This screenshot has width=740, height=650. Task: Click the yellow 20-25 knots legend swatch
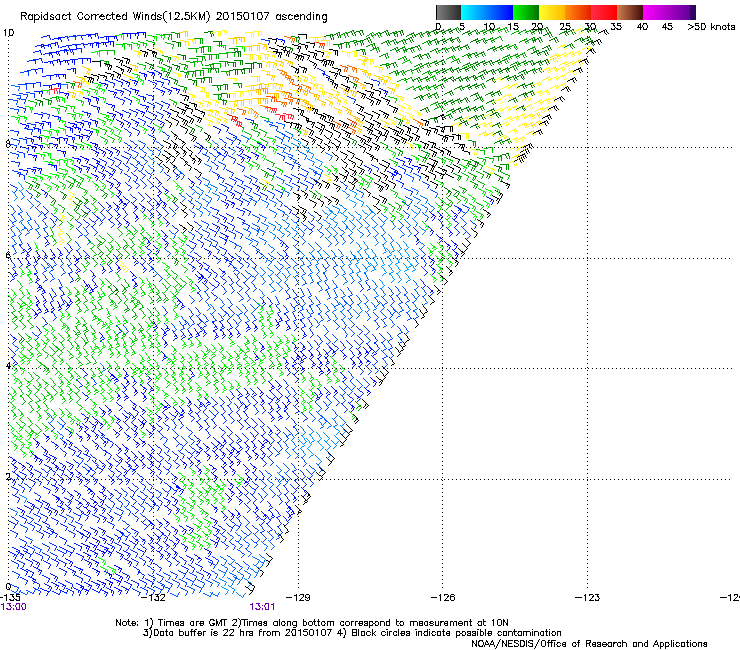pos(552,12)
